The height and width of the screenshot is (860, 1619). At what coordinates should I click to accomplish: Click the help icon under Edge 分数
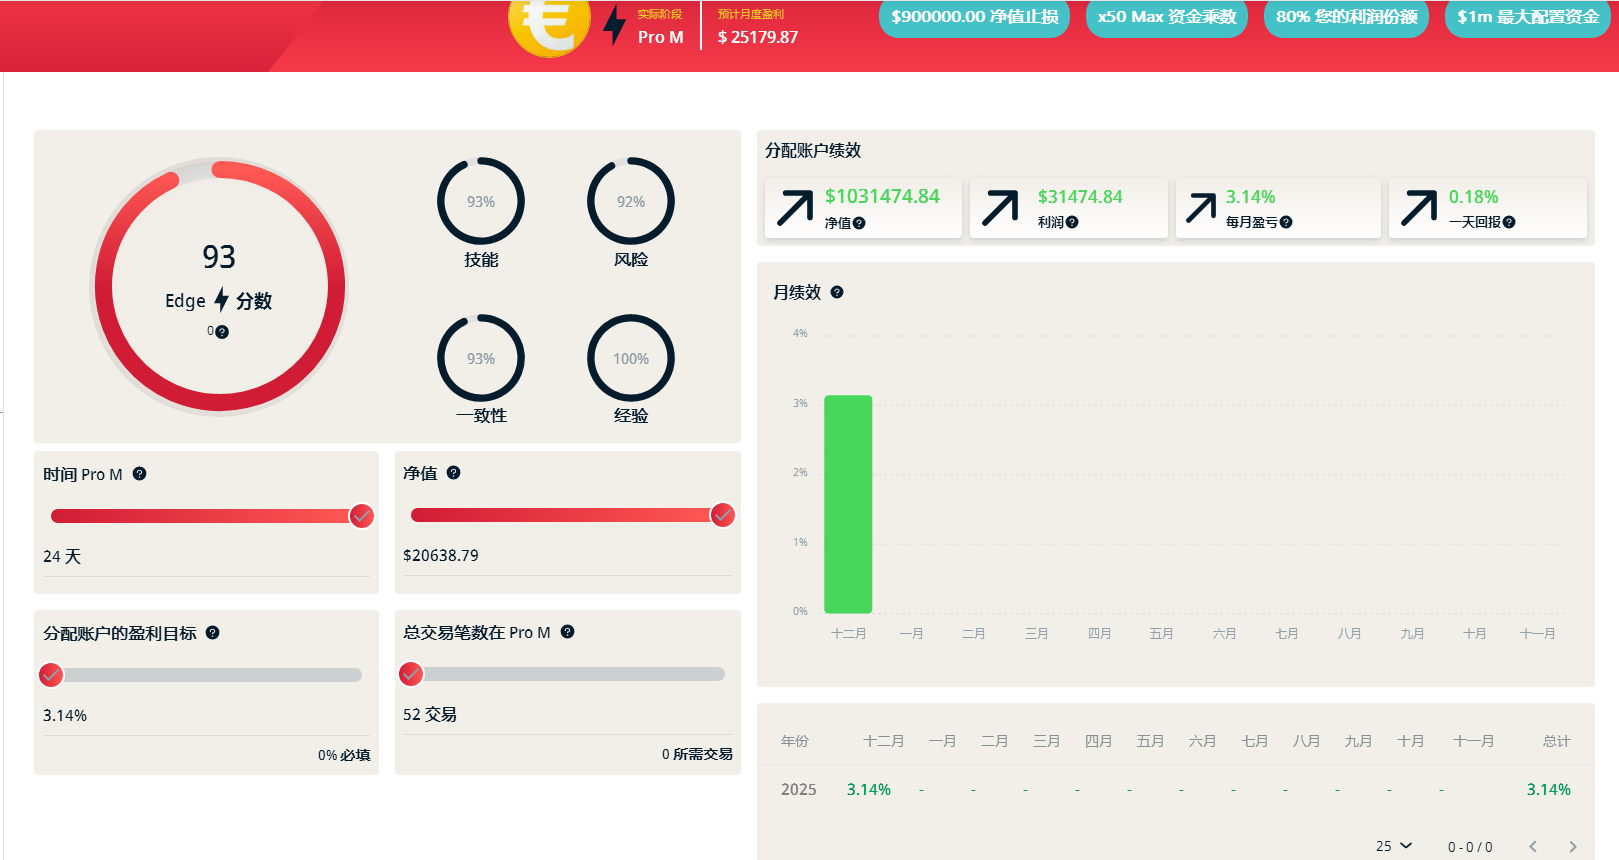(222, 332)
